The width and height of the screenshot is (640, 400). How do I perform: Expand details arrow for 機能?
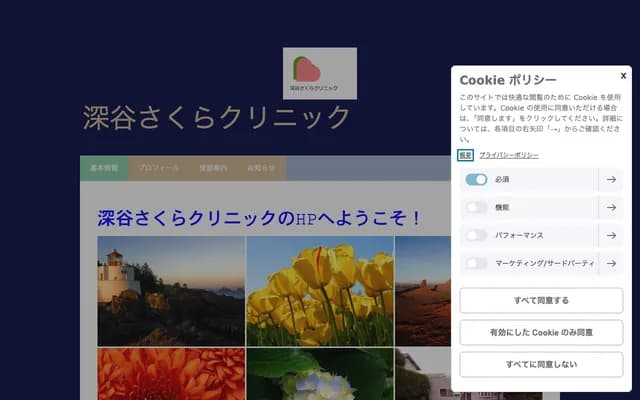[611, 207]
